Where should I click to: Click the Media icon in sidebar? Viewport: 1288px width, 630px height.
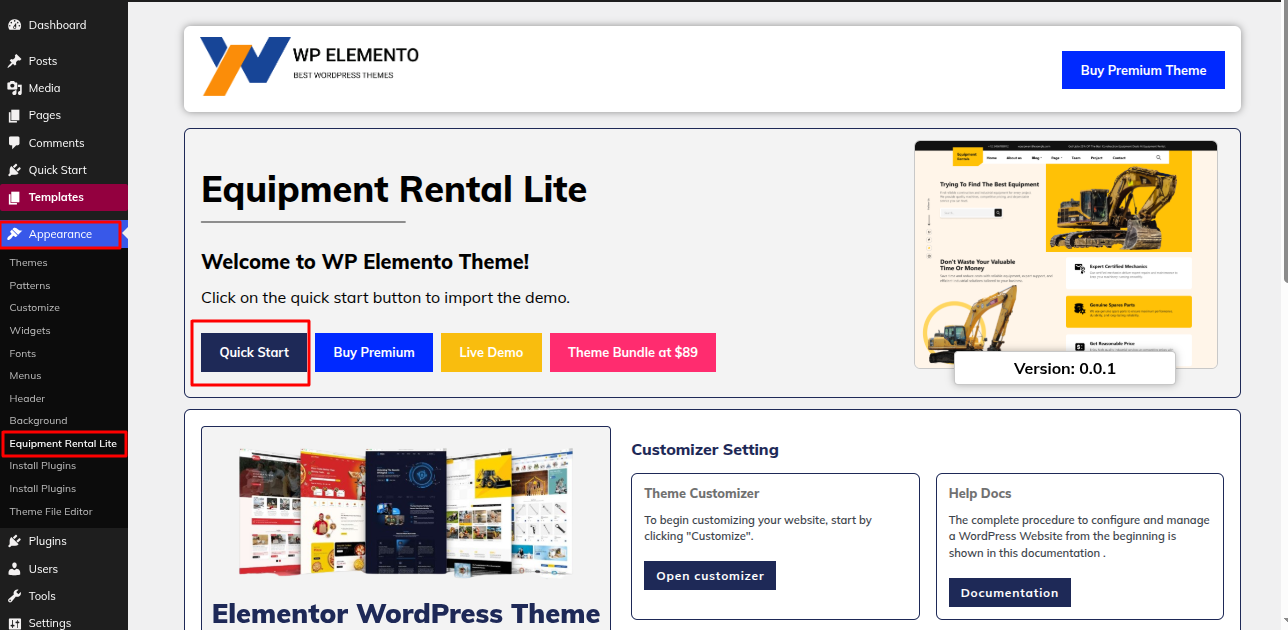click(15, 88)
